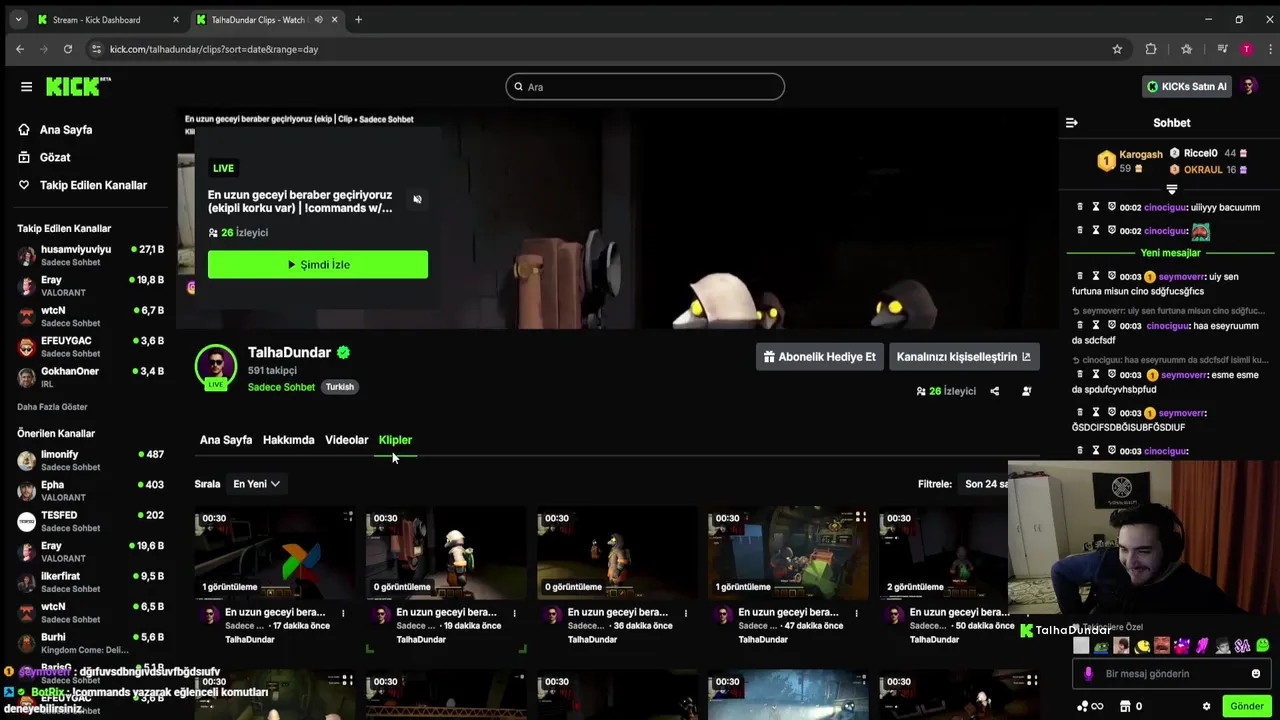Reload the browser page
Screen dimensions: 1280x720
pyautogui.click(x=68, y=49)
